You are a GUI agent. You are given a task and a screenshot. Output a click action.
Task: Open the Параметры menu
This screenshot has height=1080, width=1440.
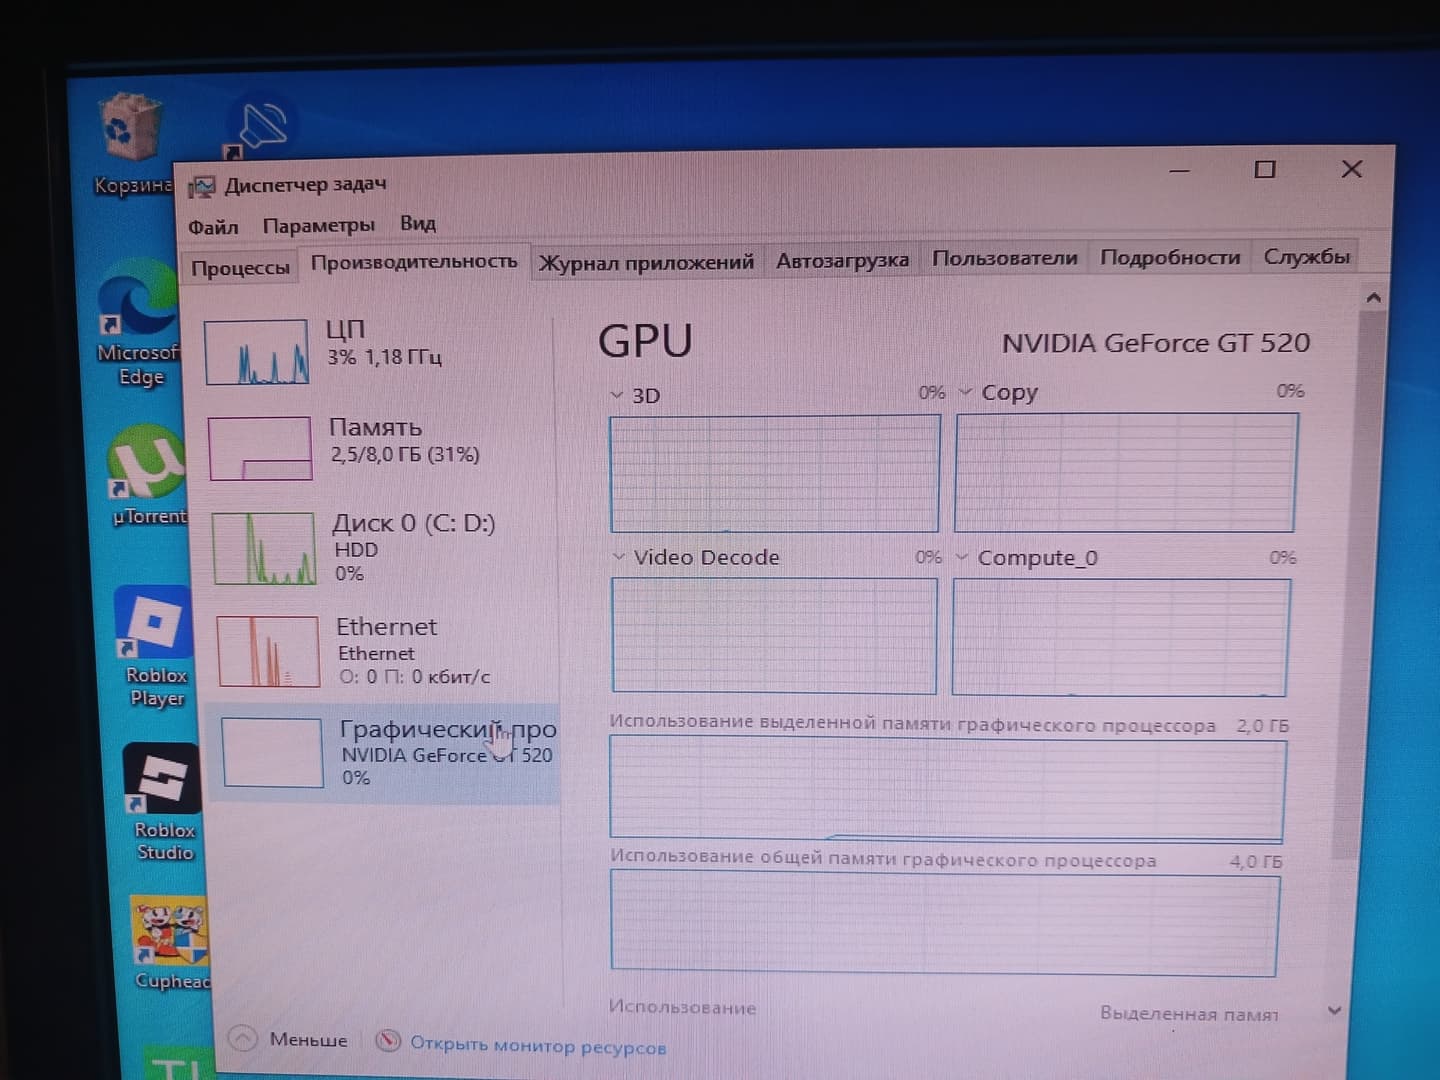319,225
